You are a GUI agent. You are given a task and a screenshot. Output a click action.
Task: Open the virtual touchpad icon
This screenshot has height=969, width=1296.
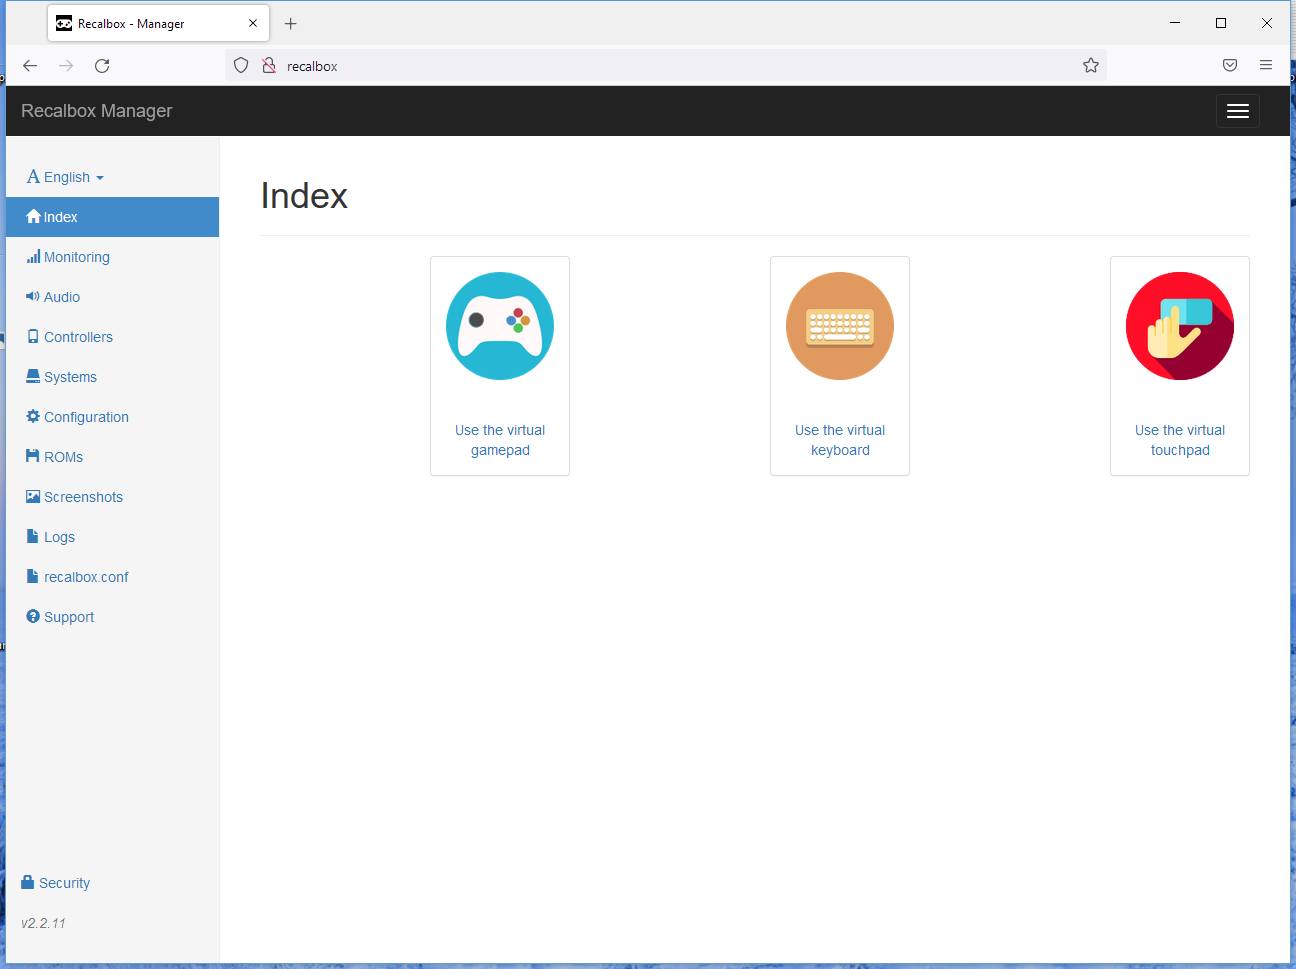1180,326
